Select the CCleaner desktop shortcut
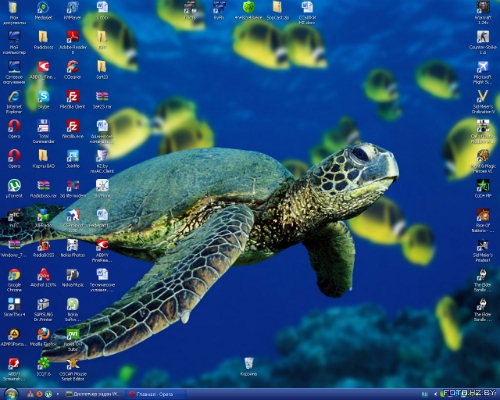500x400 pixels. pos(72,70)
